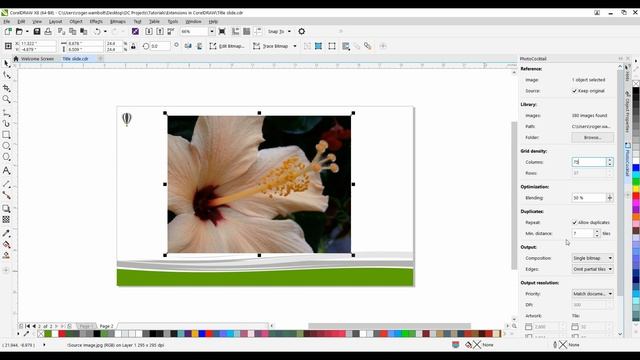Viewport: 640px width, 360px height.
Task: Toggle the Allow duplicates checkbox
Action: coord(575,222)
